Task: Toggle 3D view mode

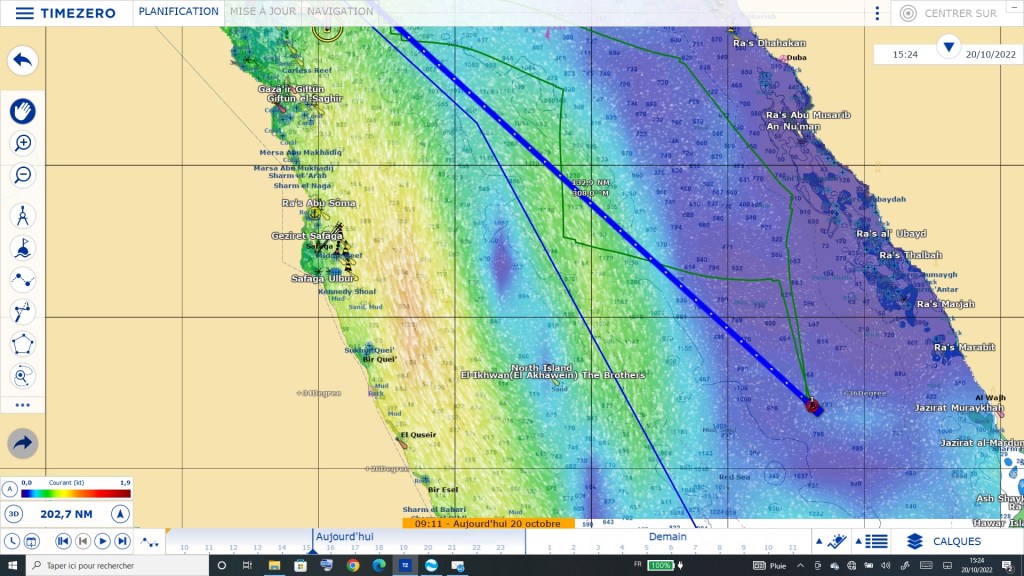Action: (13, 514)
